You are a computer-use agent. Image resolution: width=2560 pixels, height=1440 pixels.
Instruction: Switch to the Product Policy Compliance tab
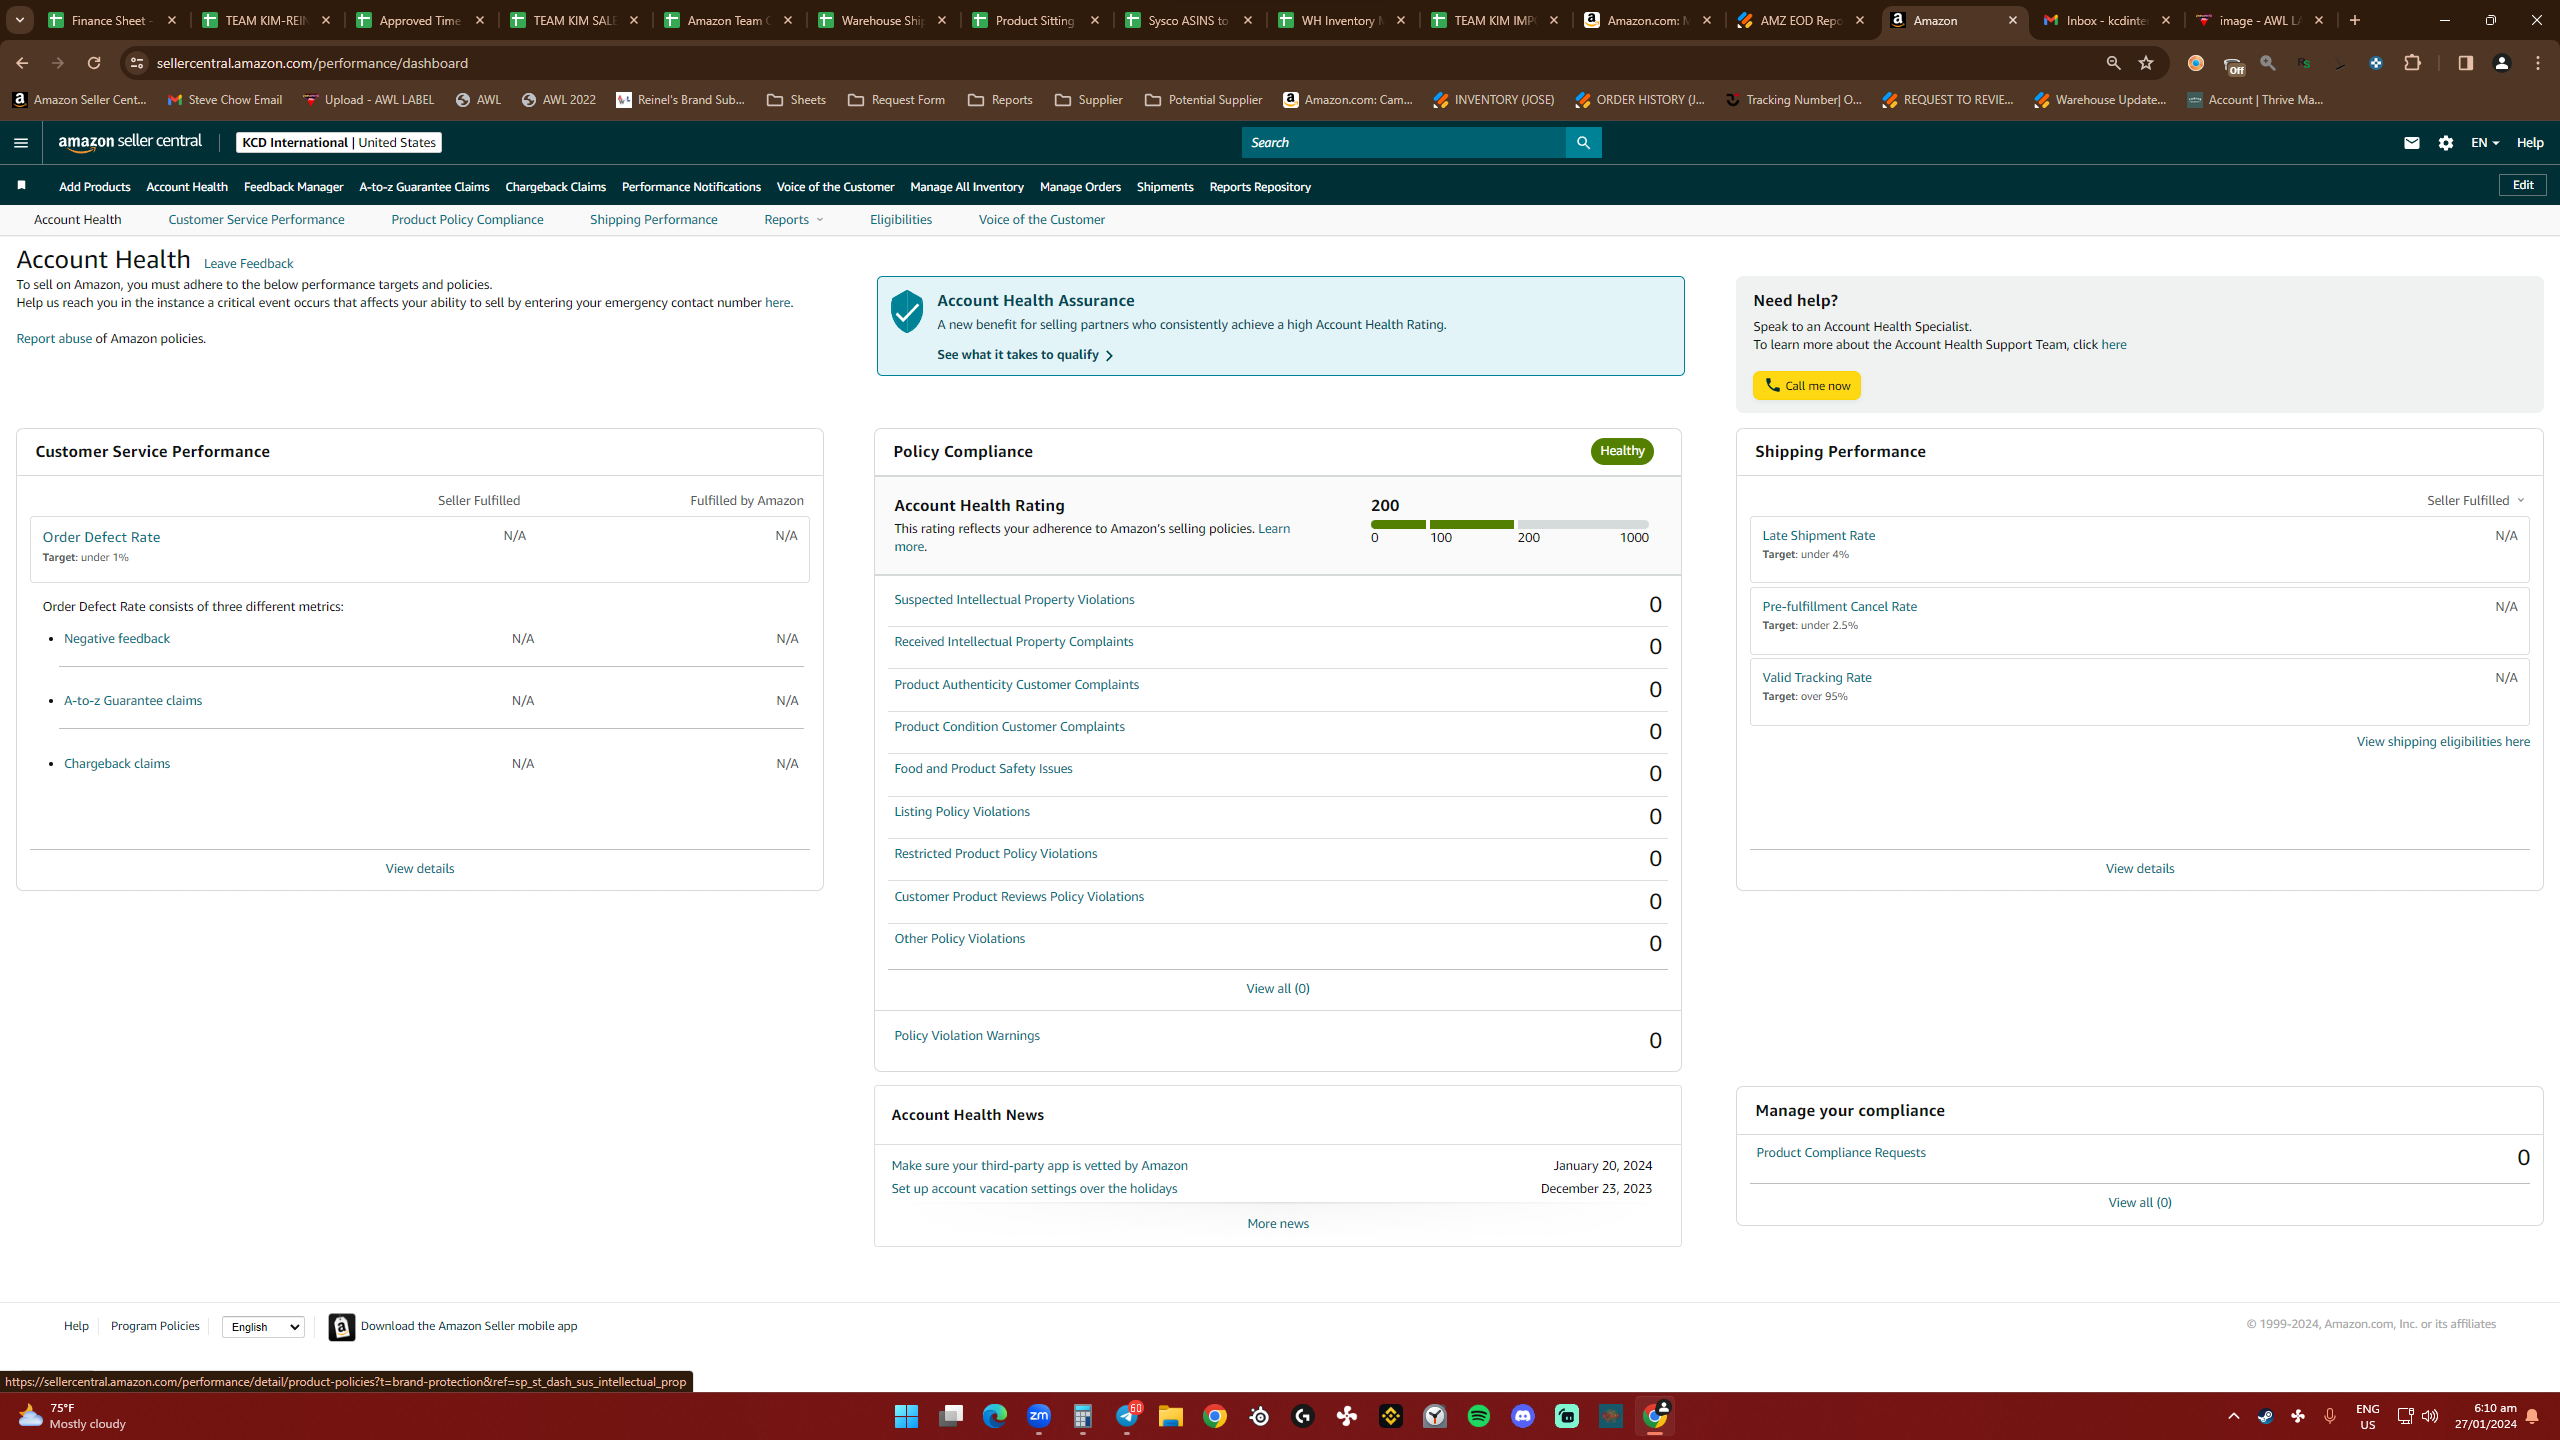coord(467,220)
